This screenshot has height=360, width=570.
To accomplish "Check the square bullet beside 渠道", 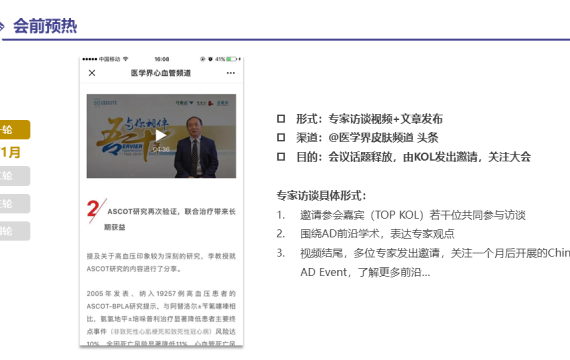I will 281,137.
